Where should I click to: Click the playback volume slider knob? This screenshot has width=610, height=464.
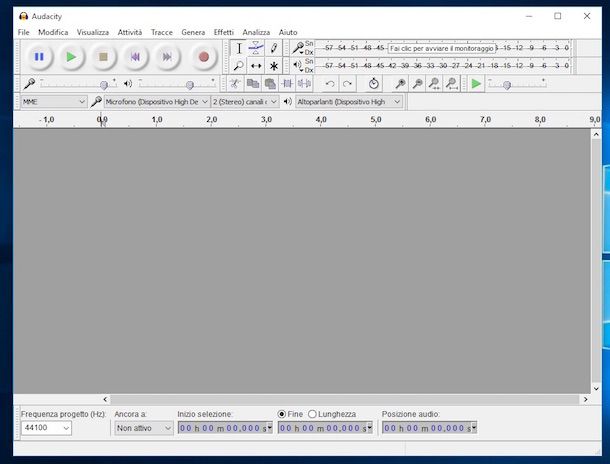(189, 84)
